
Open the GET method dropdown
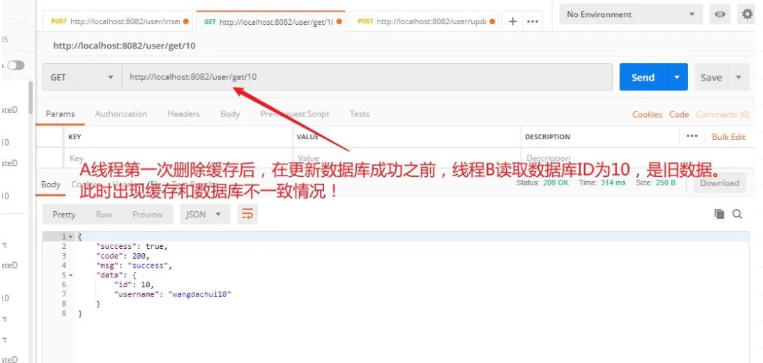tap(82, 77)
